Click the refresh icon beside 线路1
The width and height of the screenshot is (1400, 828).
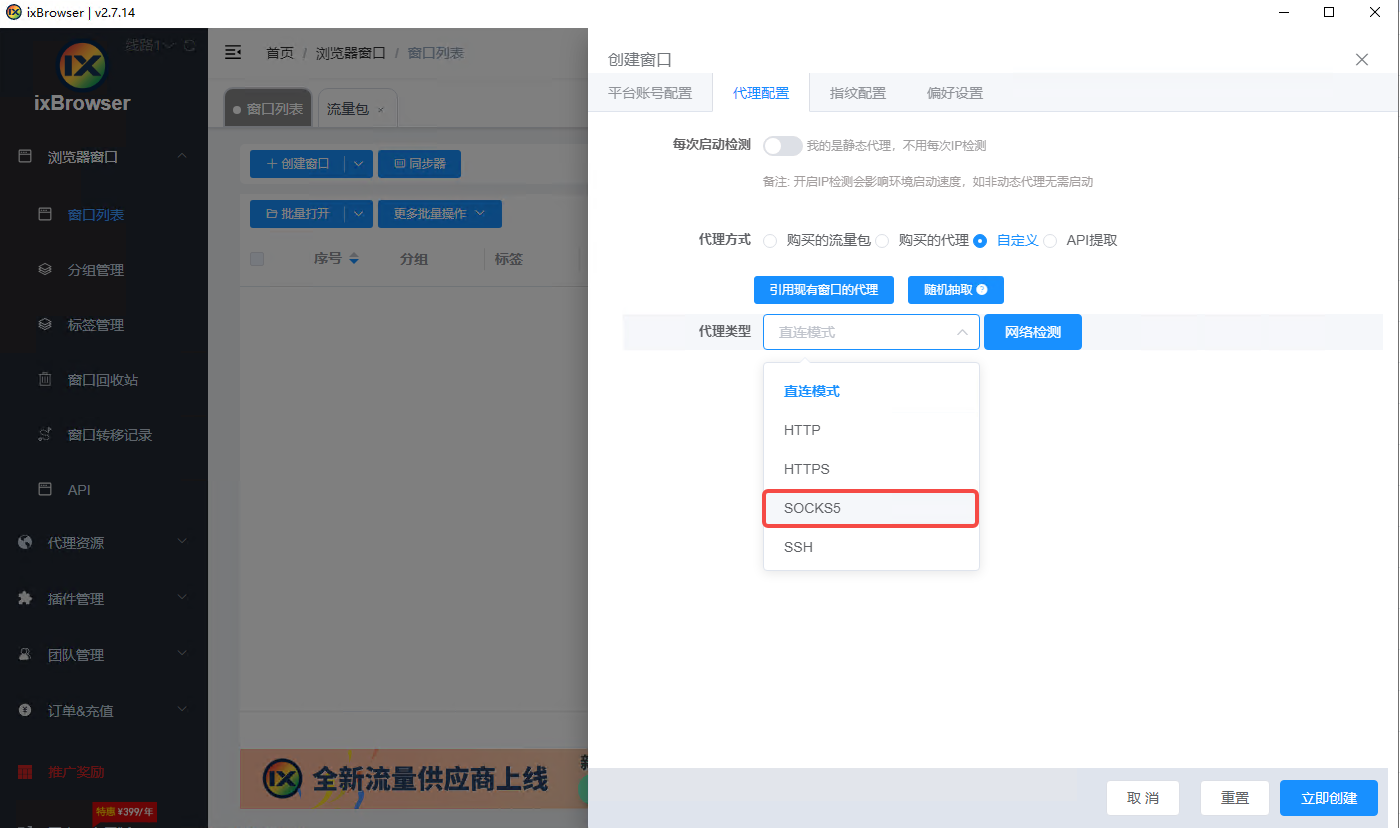click(189, 46)
